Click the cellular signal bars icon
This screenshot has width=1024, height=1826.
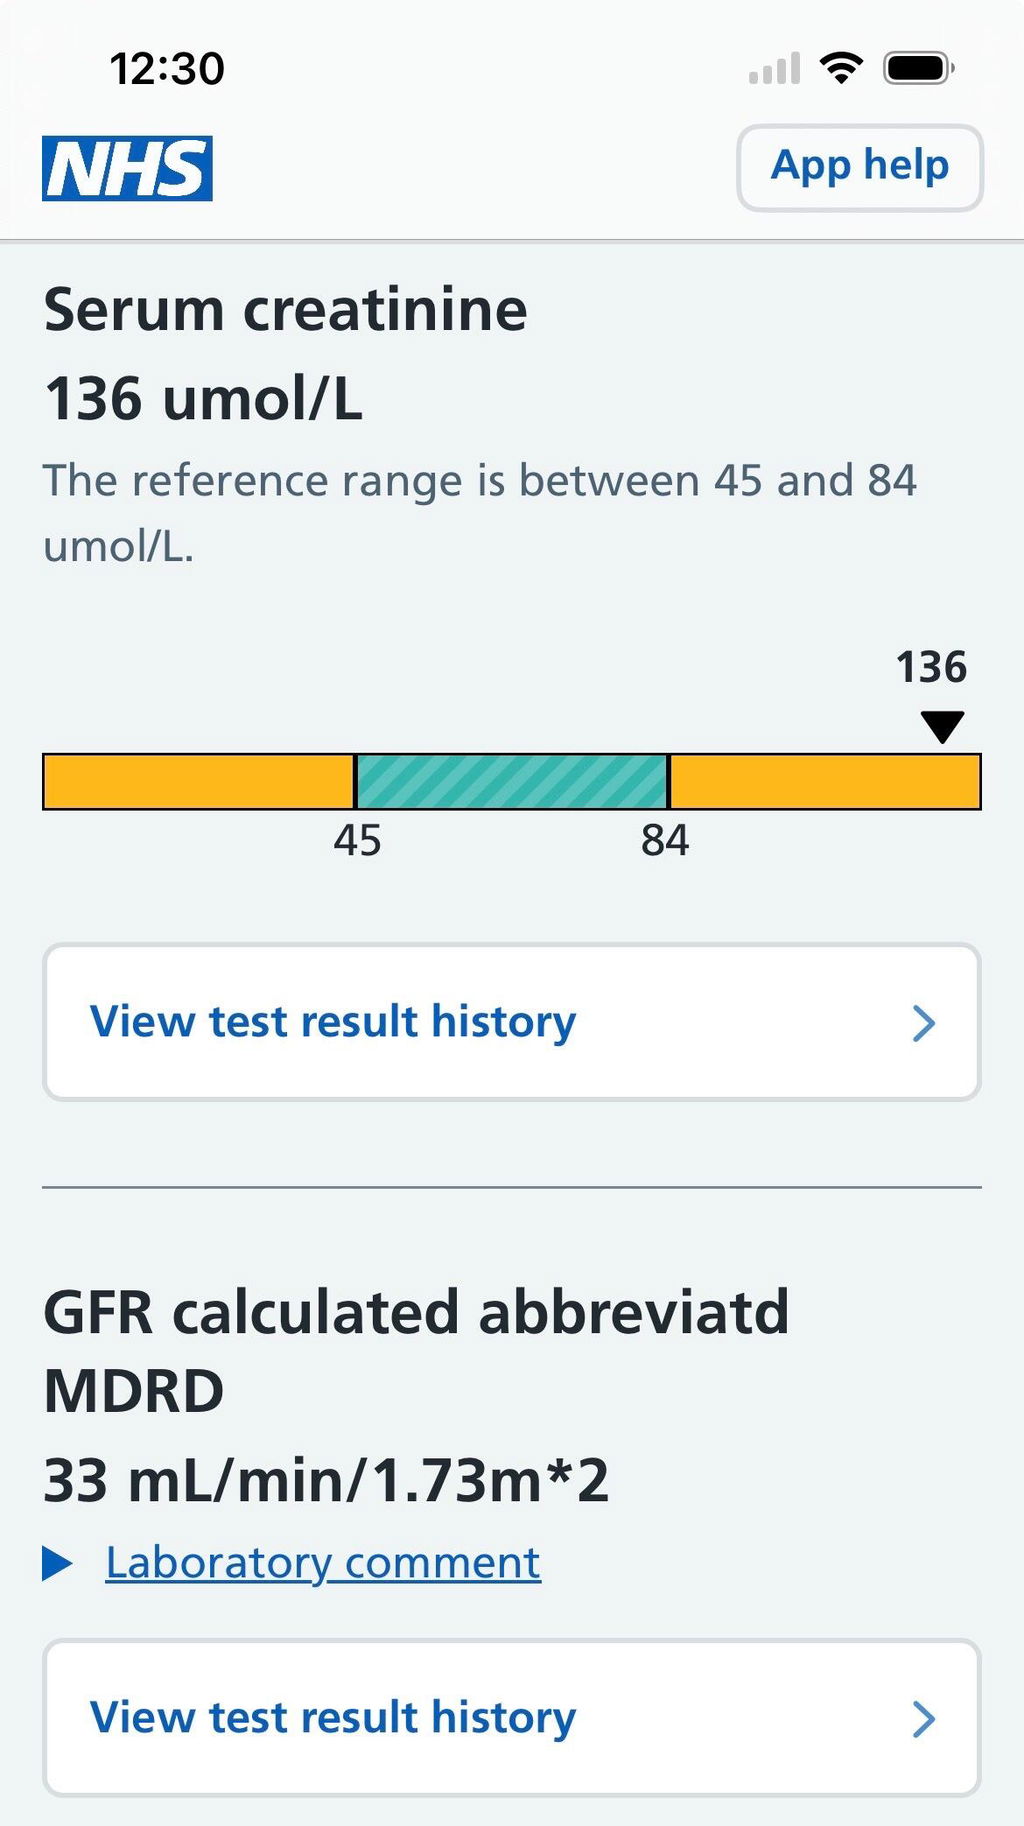tap(775, 68)
